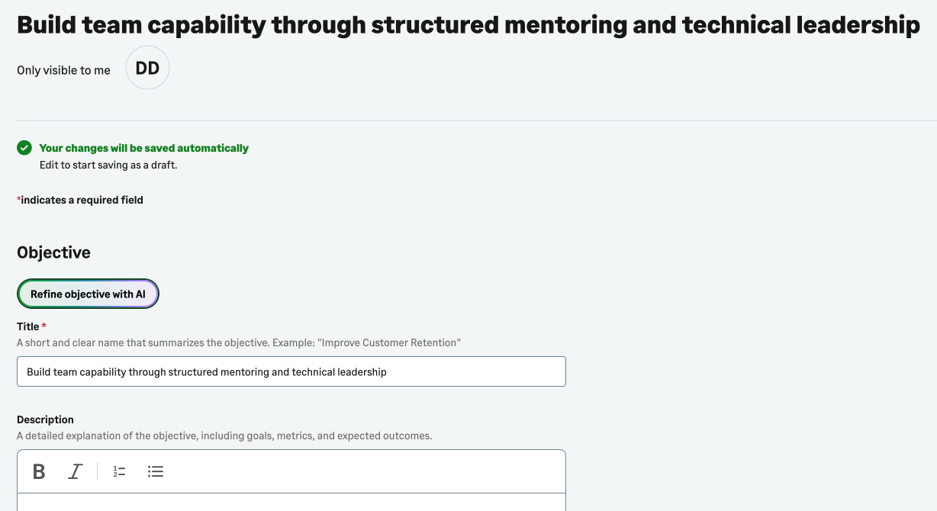Screen dimensions: 937x511
Task: Click the Title field label
Action: (28, 326)
